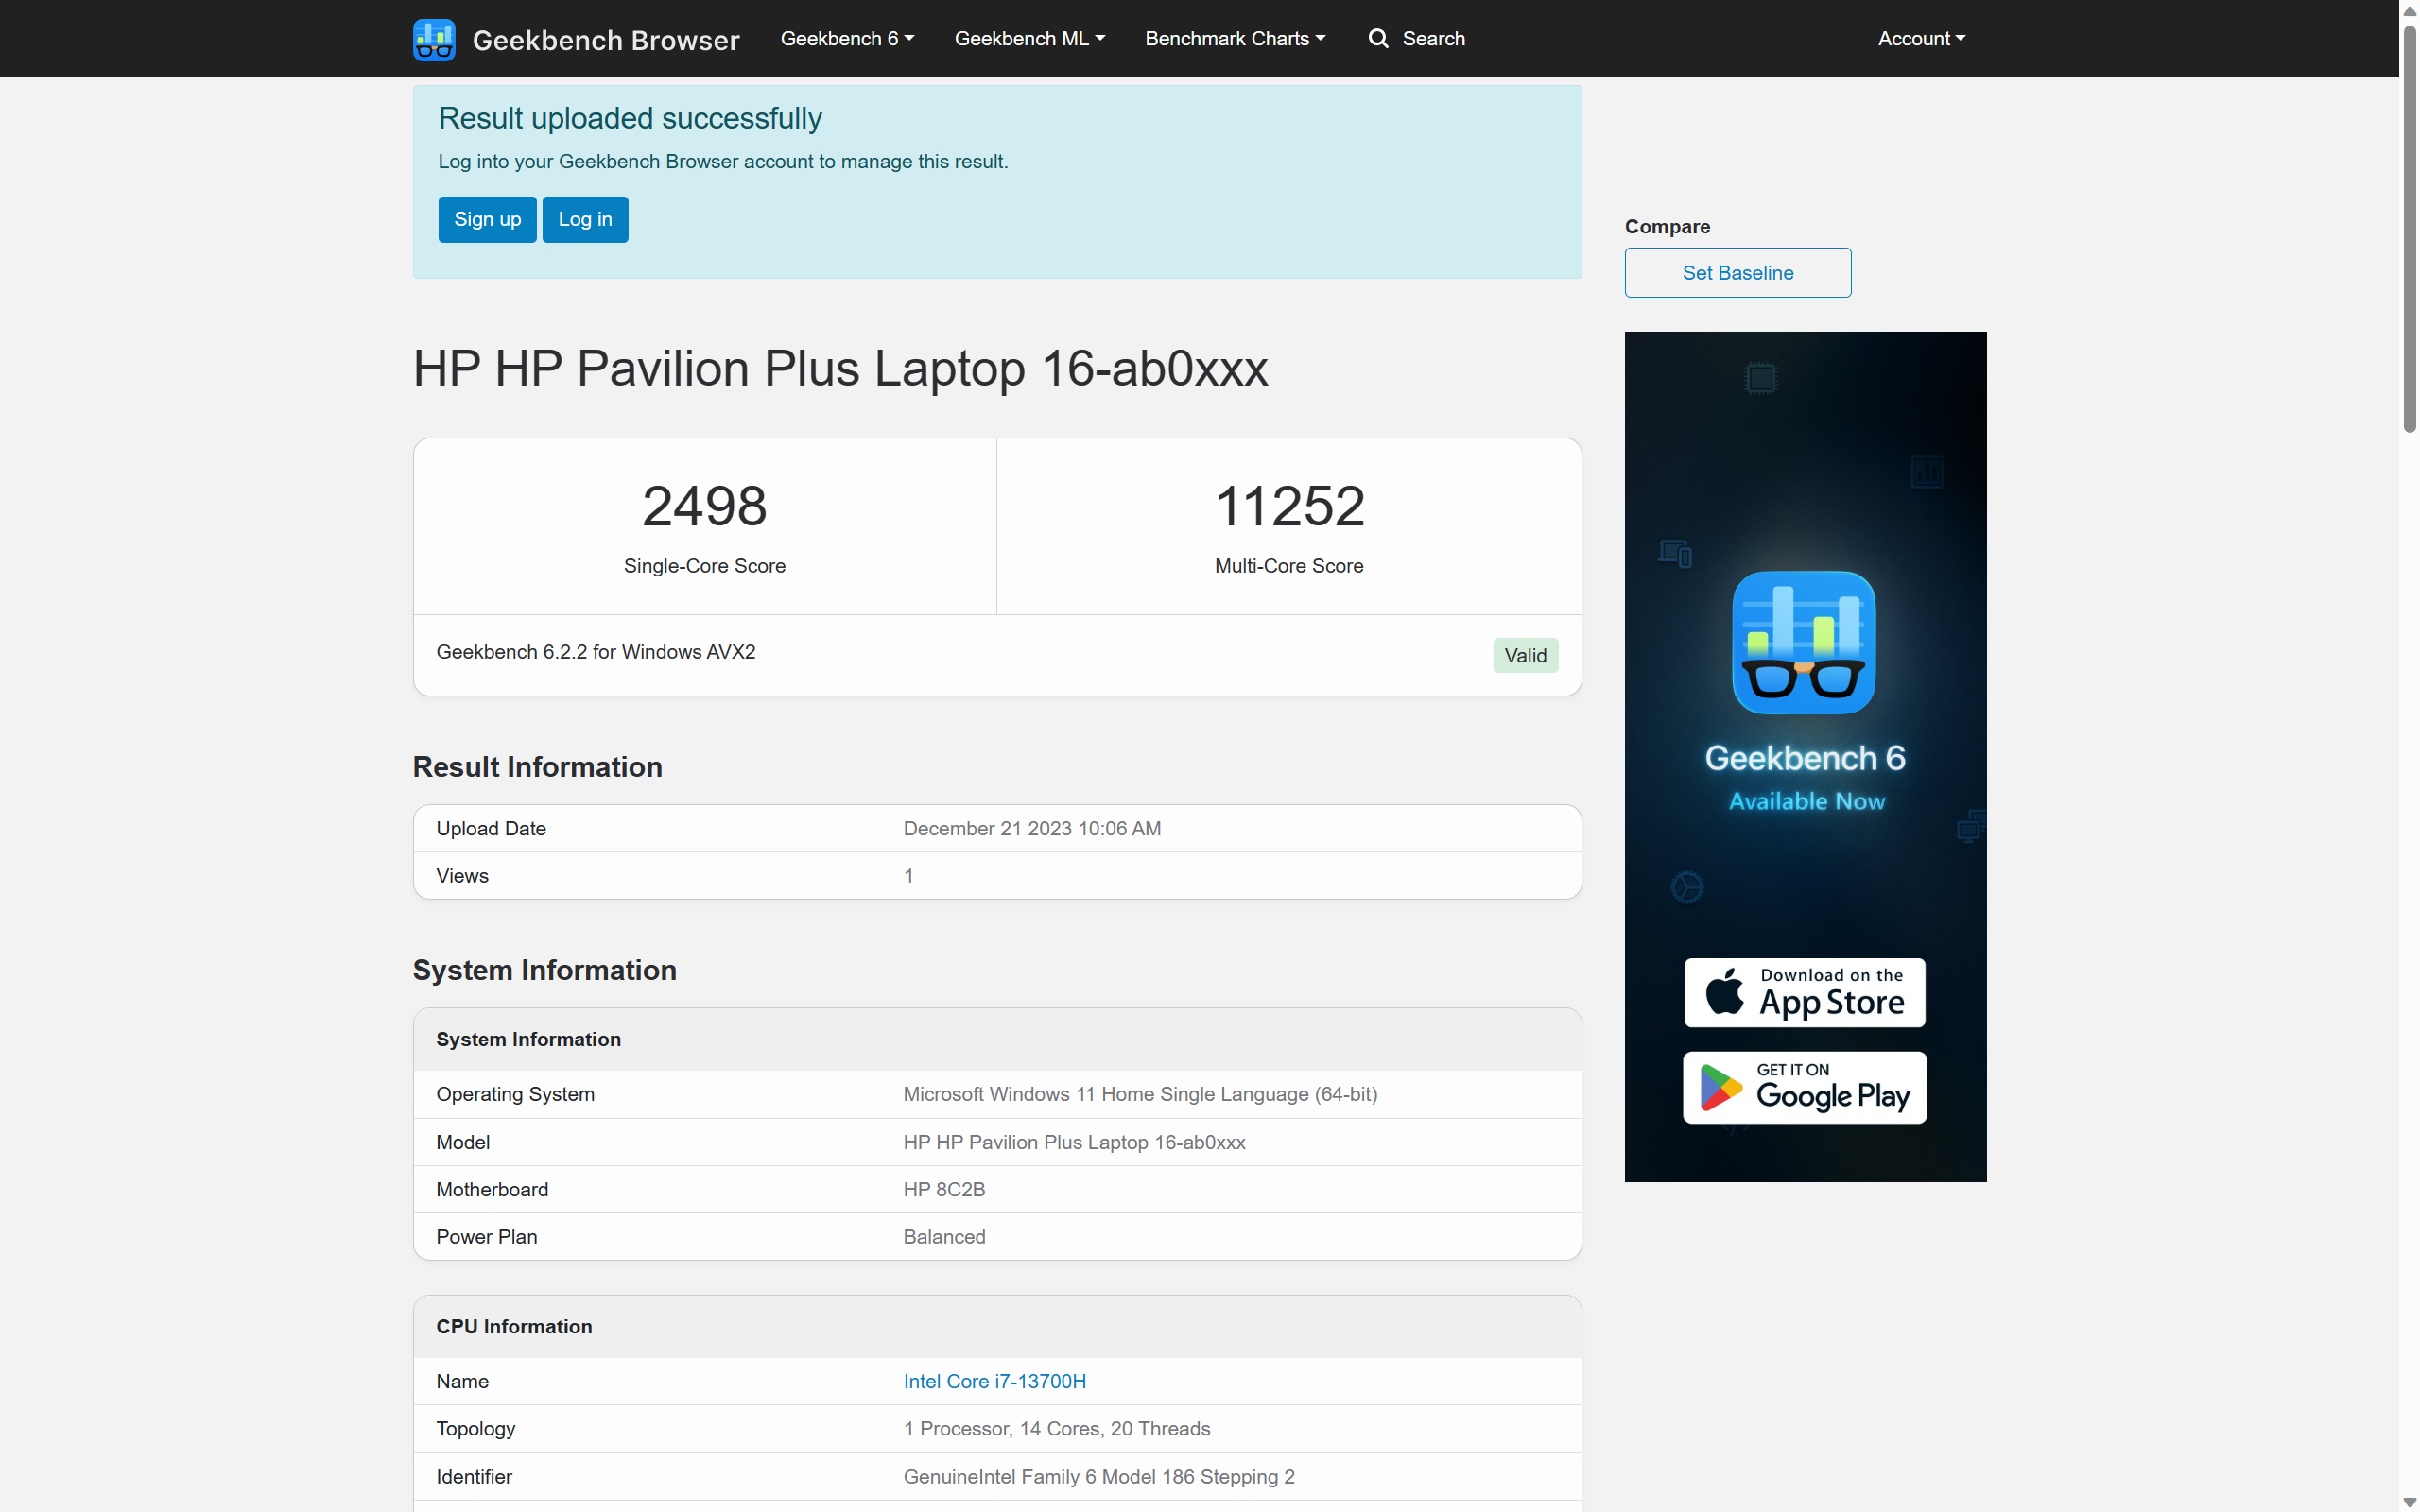Click the Geekbench logo icon in navbar

coord(434,39)
